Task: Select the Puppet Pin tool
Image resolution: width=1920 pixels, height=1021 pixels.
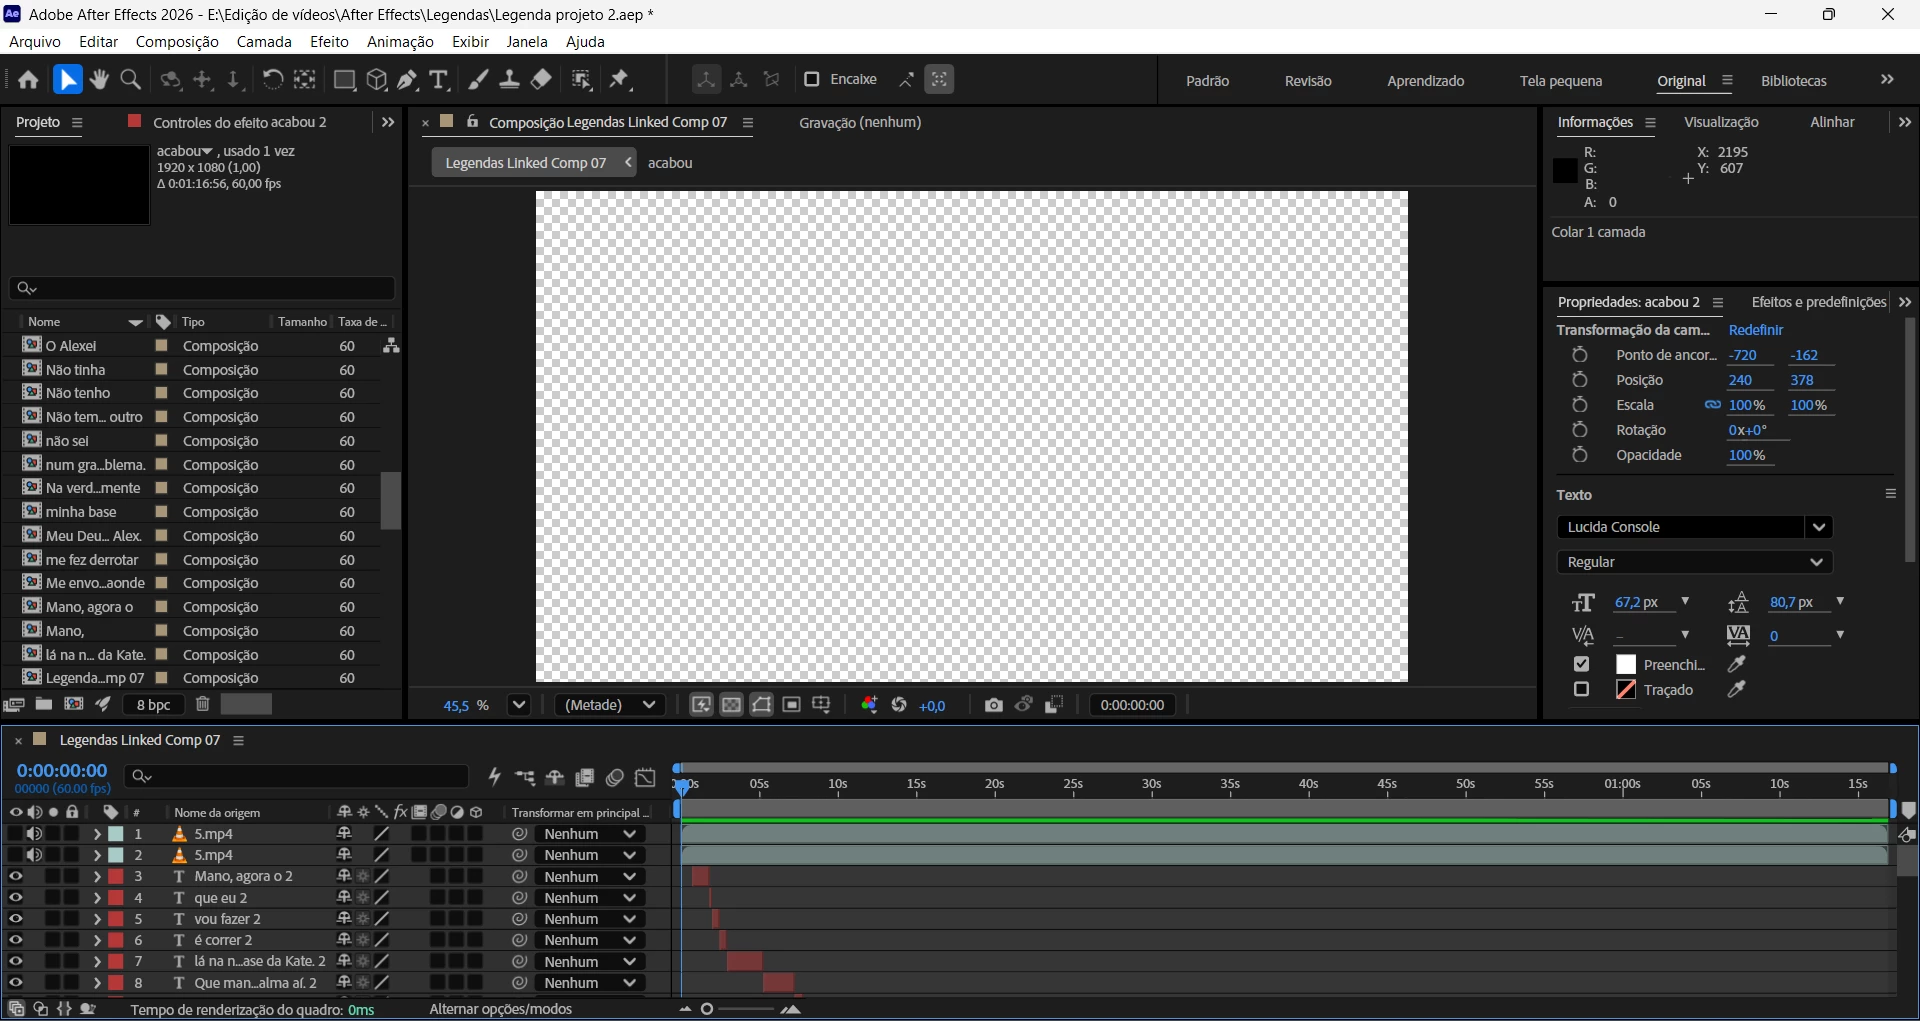Action: [x=621, y=80]
